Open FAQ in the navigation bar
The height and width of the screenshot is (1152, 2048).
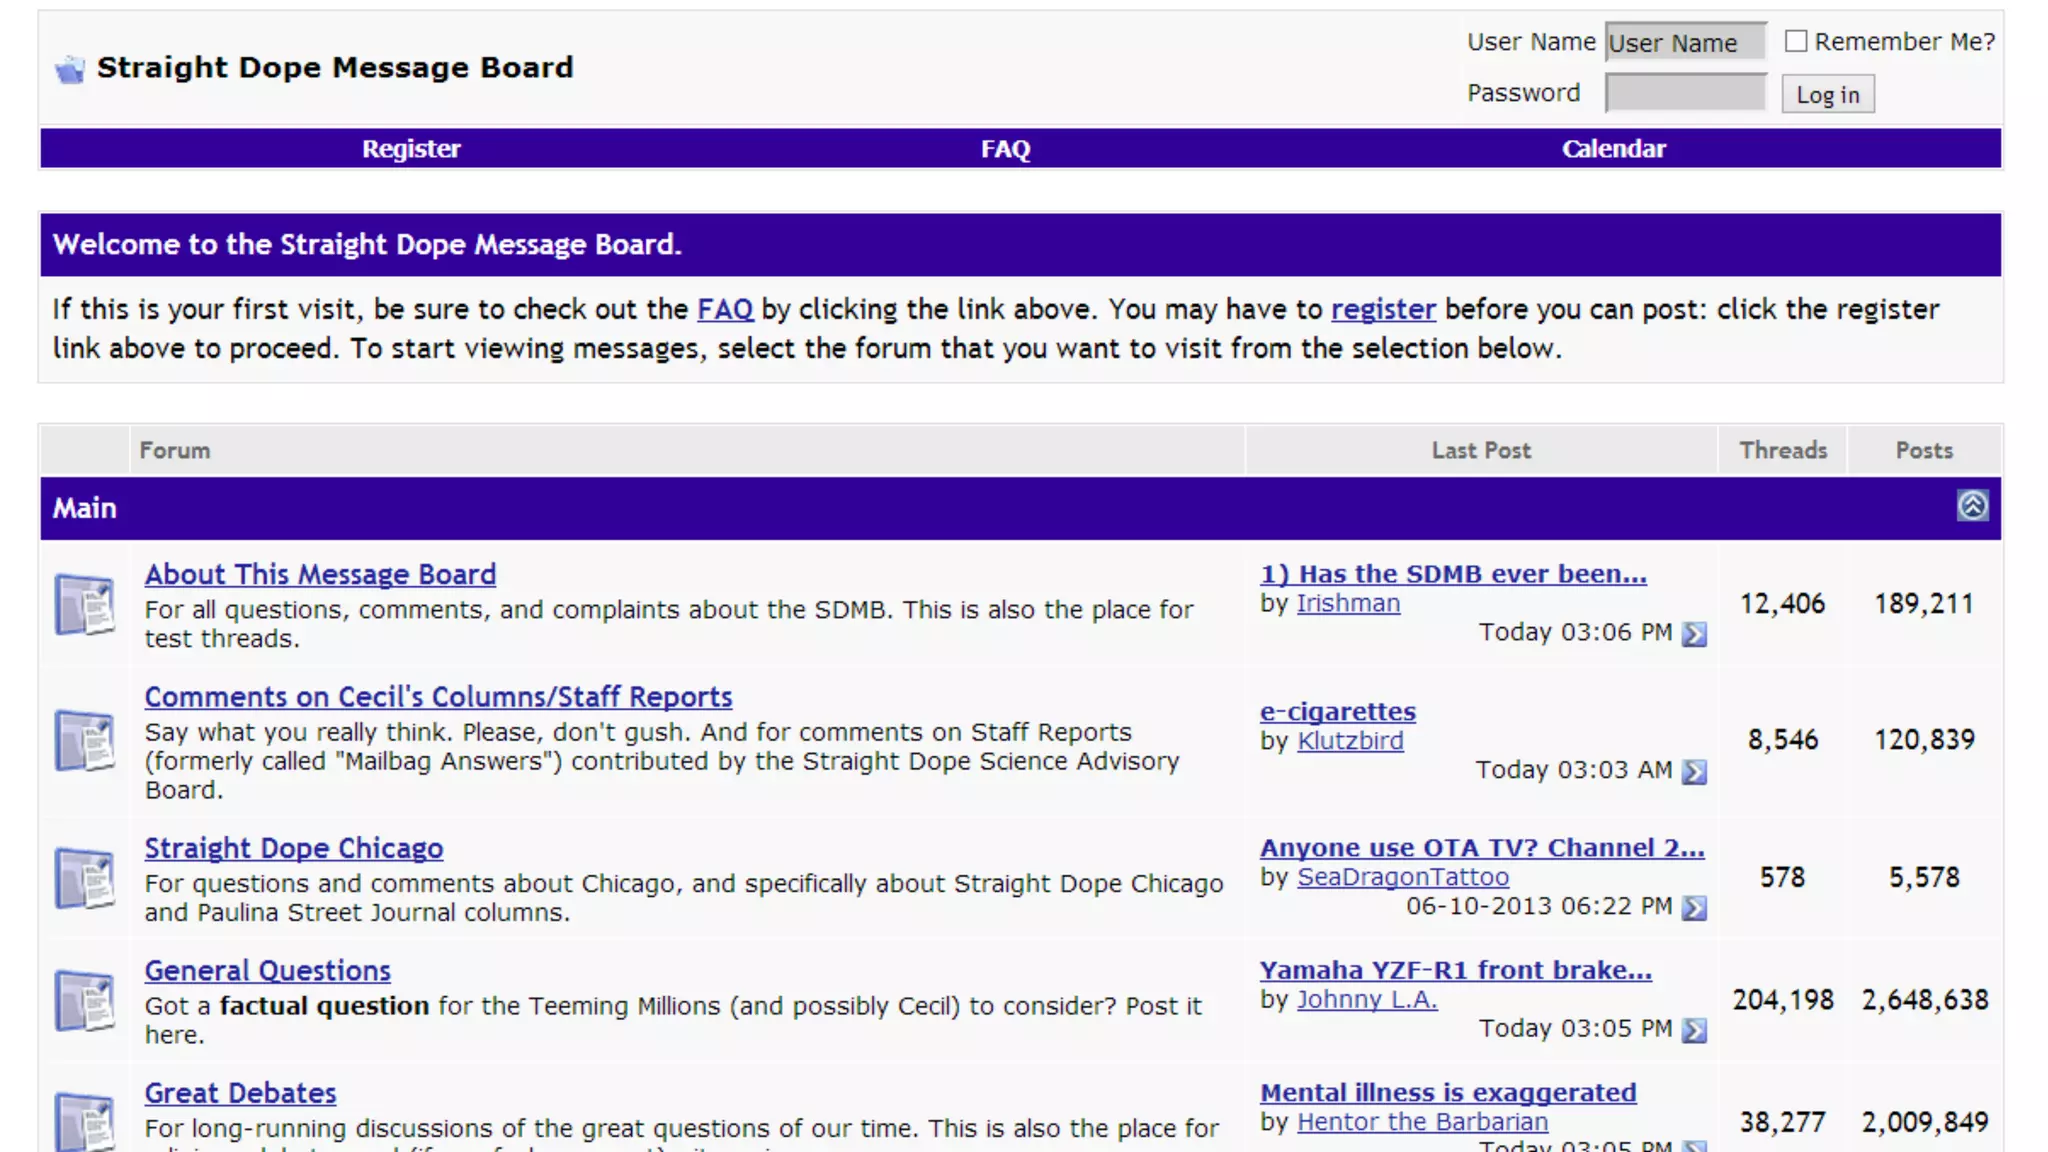pyautogui.click(x=1005, y=149)
